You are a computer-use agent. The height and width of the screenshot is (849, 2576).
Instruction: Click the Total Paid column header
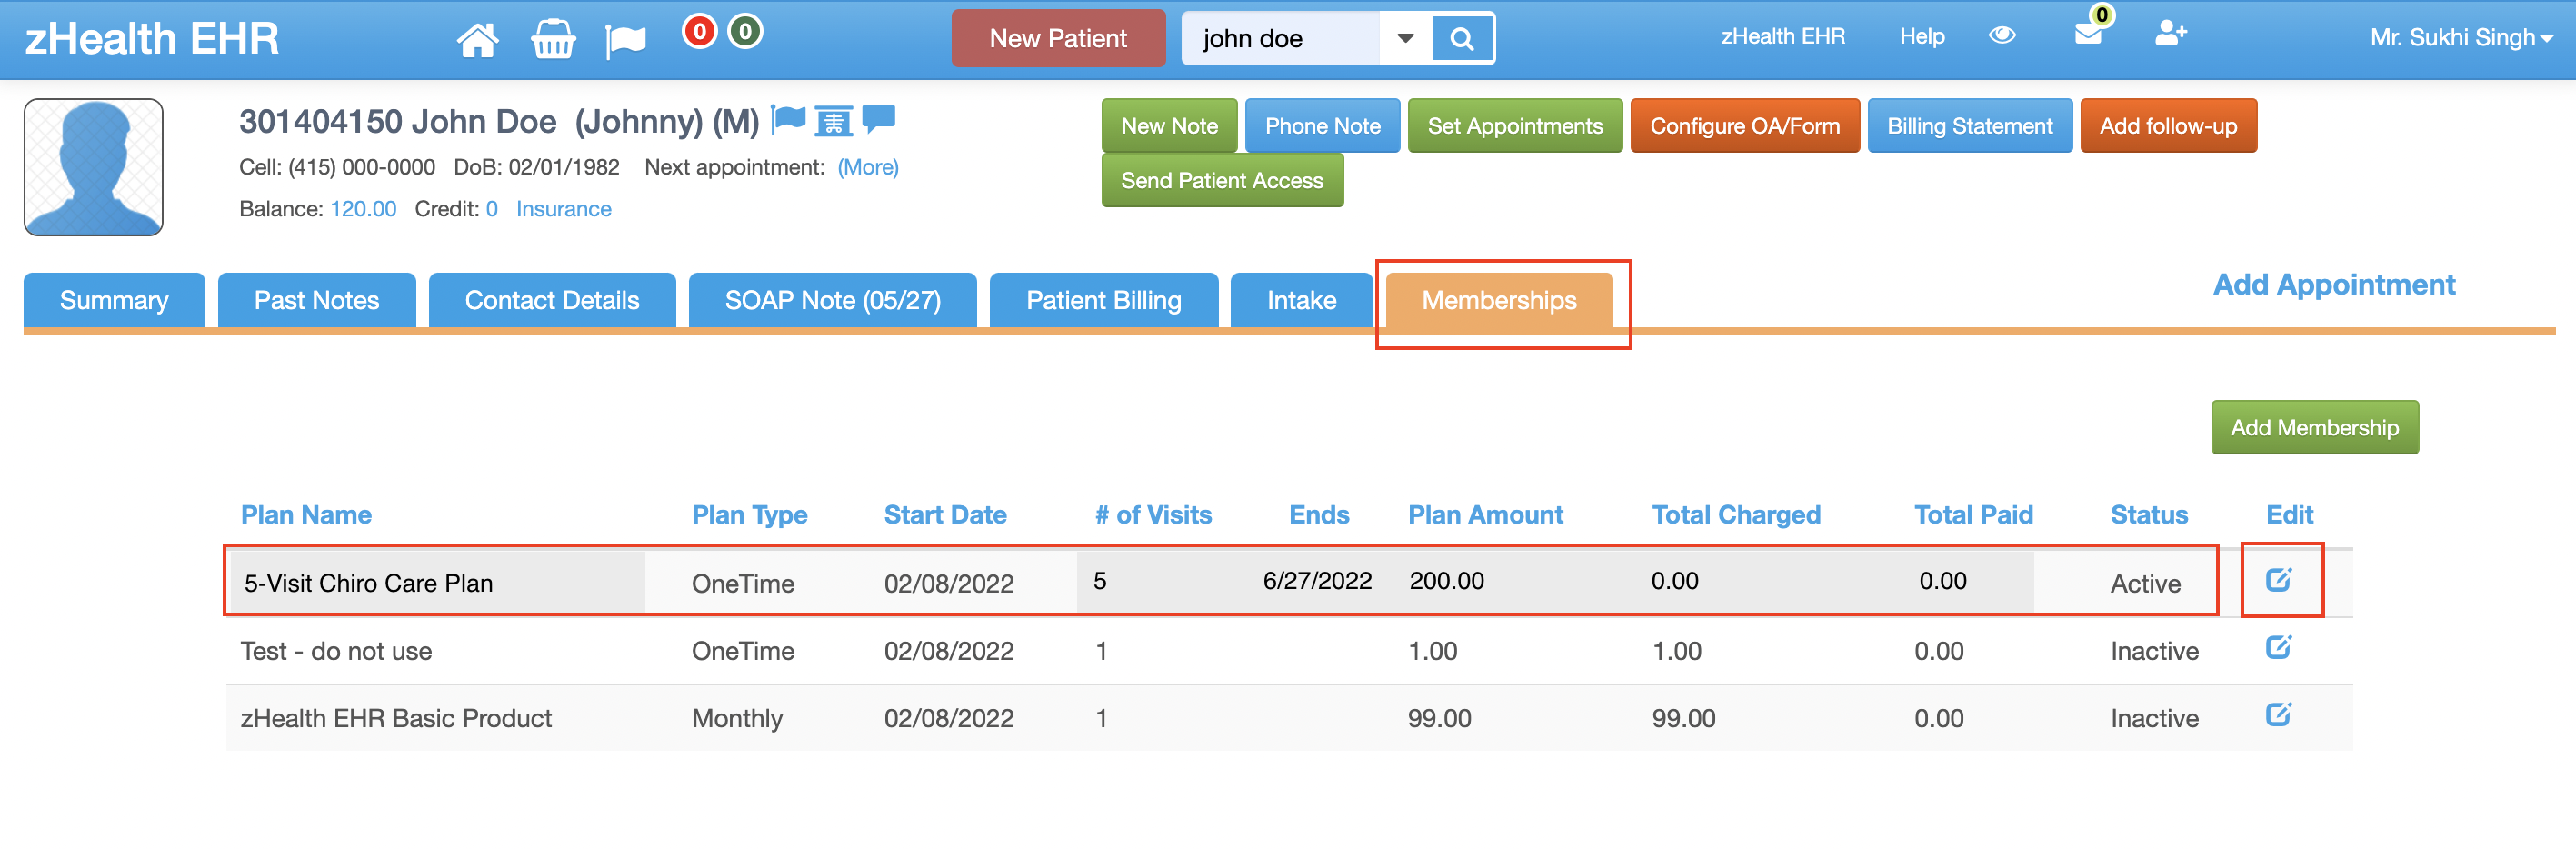click(x=1972, y=514)
